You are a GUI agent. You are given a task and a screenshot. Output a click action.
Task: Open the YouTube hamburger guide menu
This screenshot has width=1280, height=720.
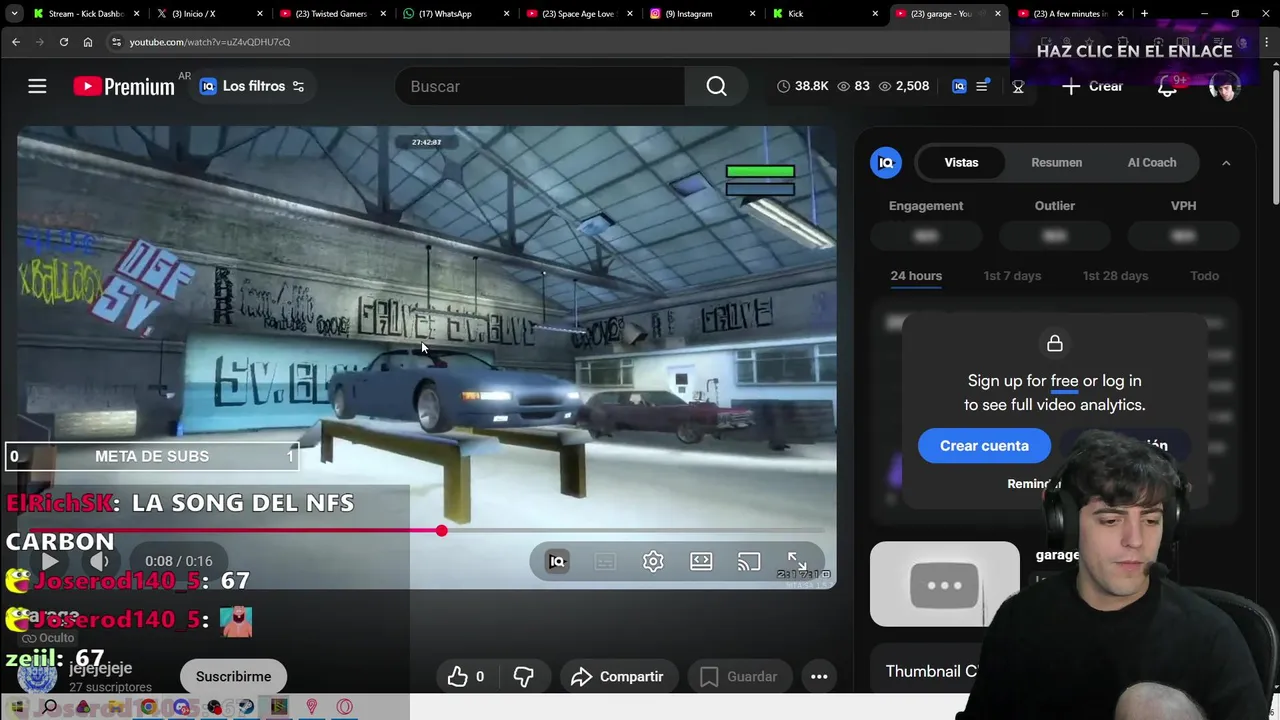37,86
